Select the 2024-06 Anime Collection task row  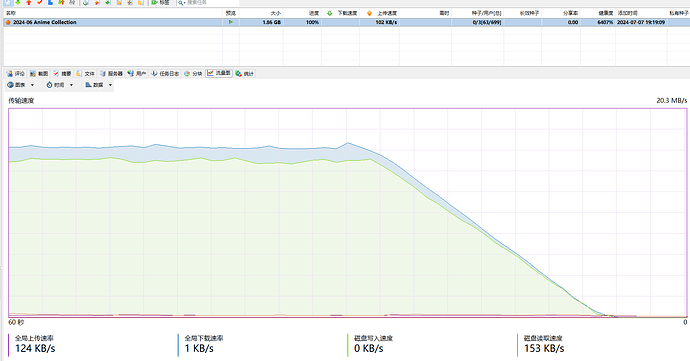pos(346,22)
